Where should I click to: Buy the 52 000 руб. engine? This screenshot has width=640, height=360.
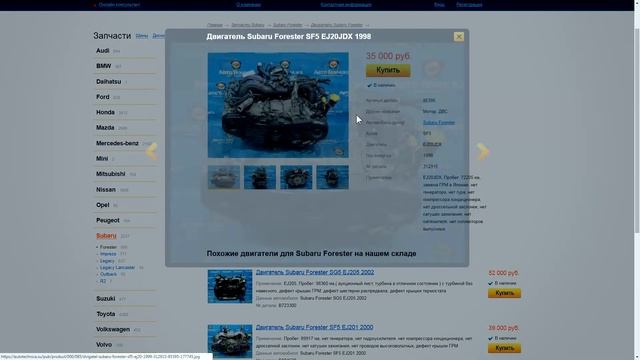(x=504, y=293)
